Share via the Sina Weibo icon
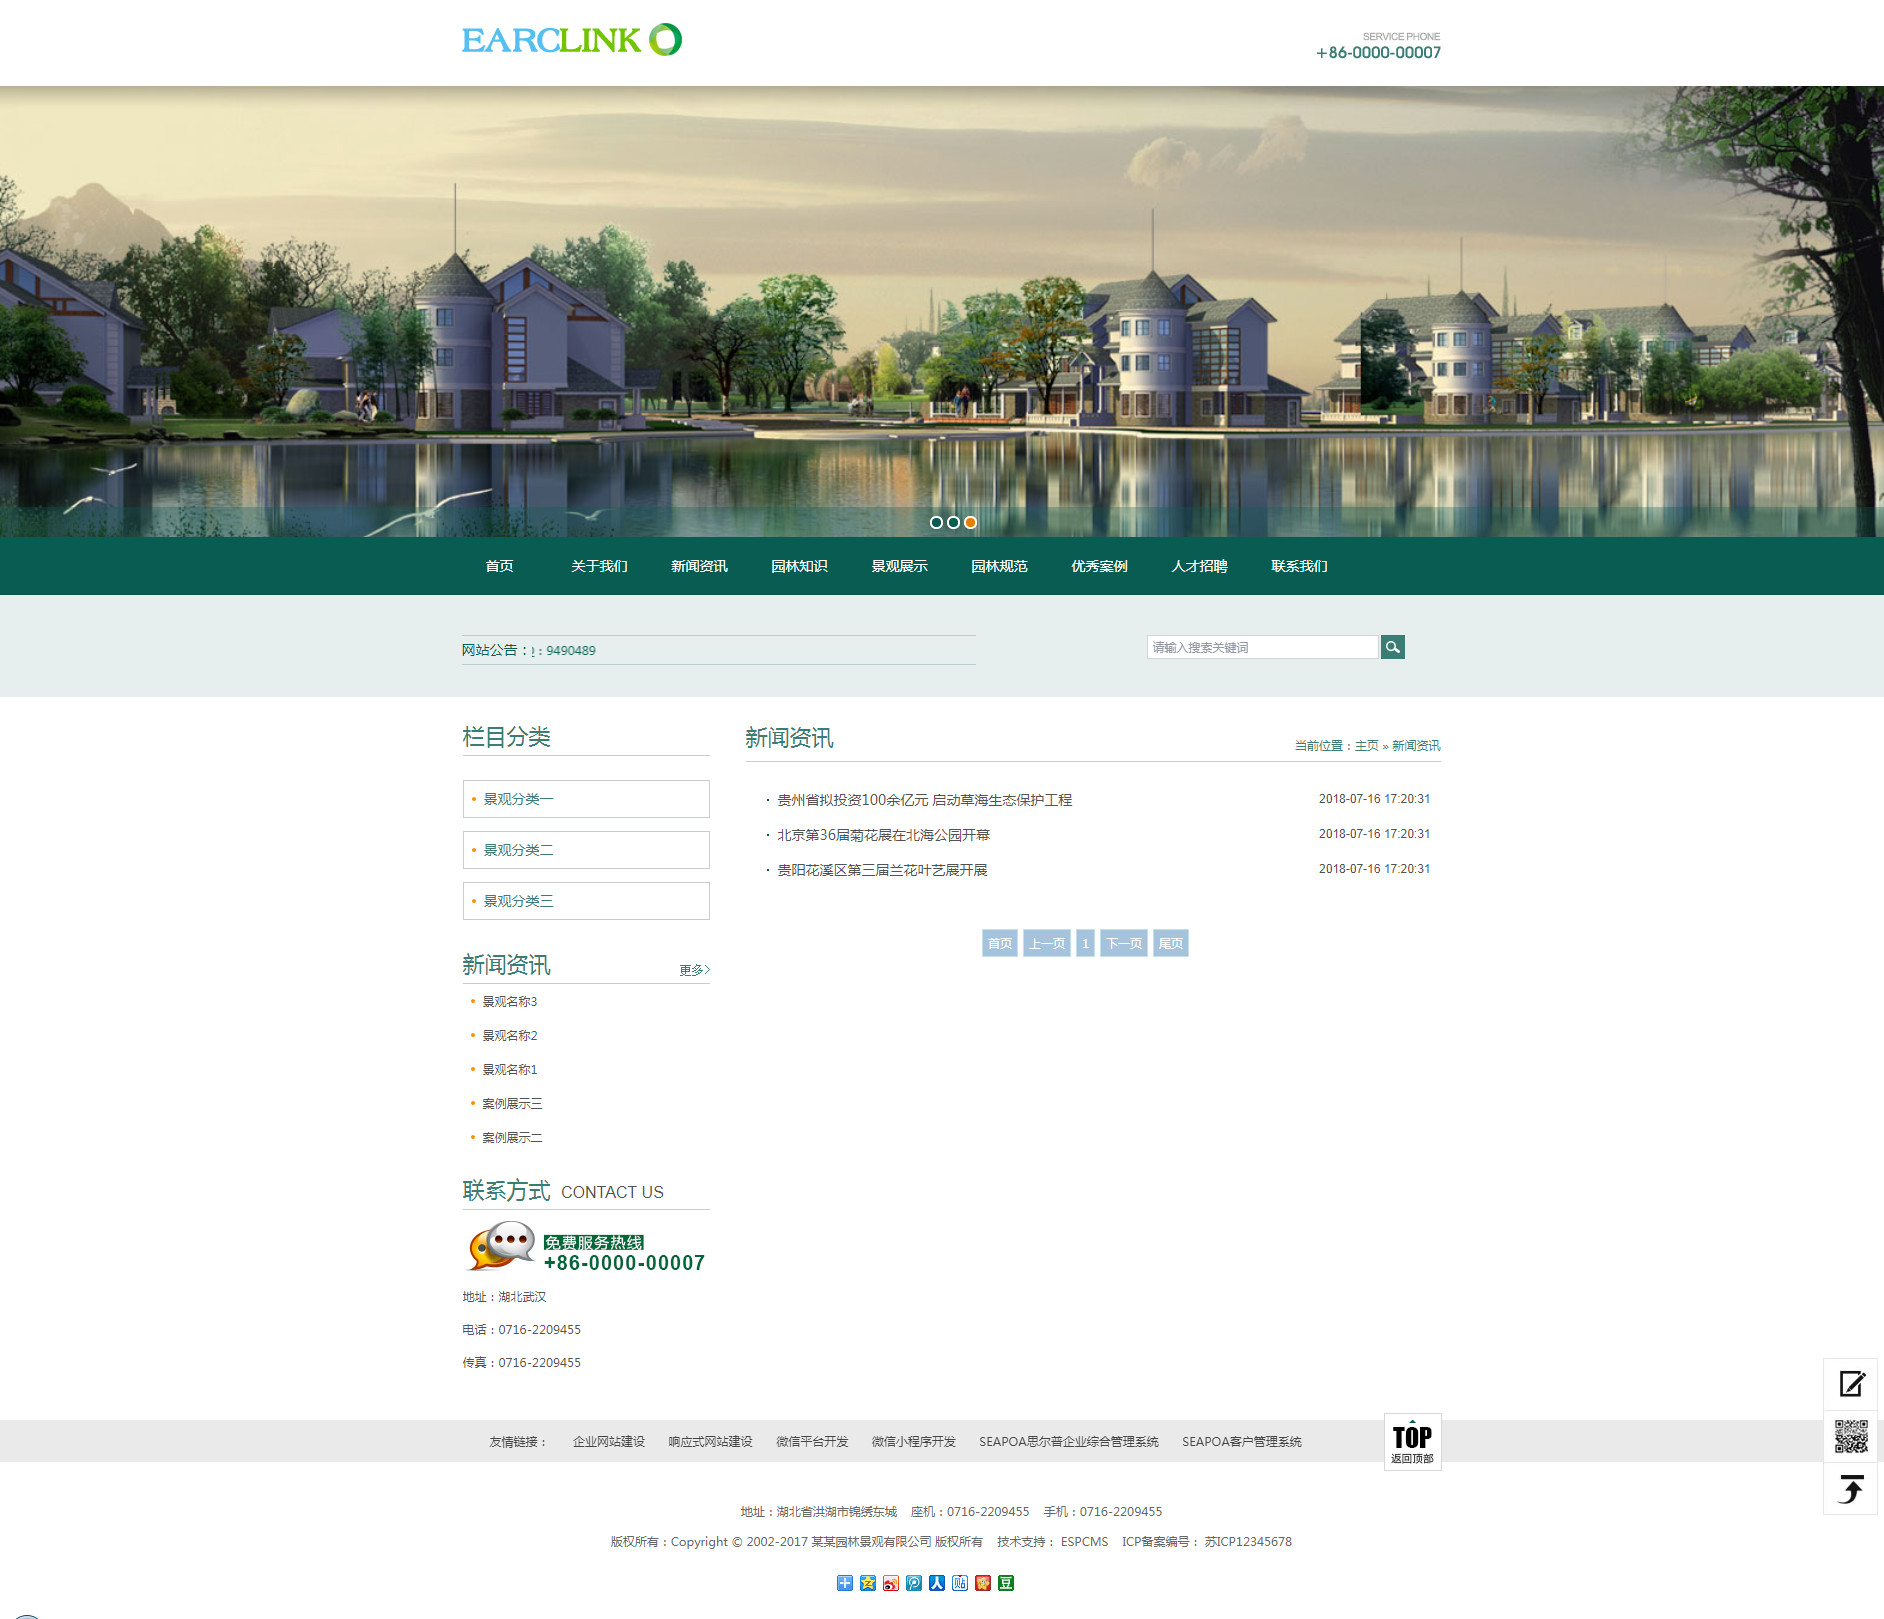The height and width of the screenshot is (1619, 1884). pos(891,1583)
